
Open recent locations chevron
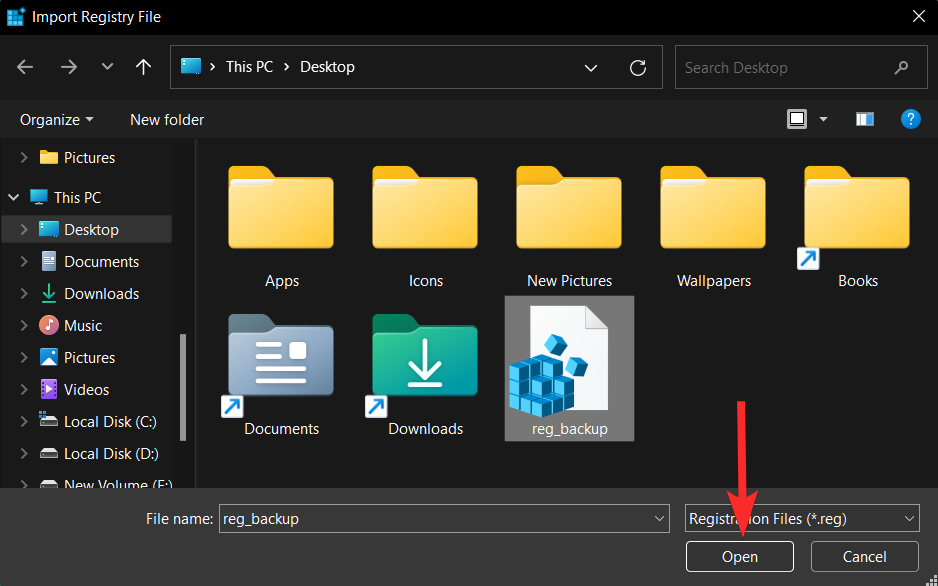[107, 67]
